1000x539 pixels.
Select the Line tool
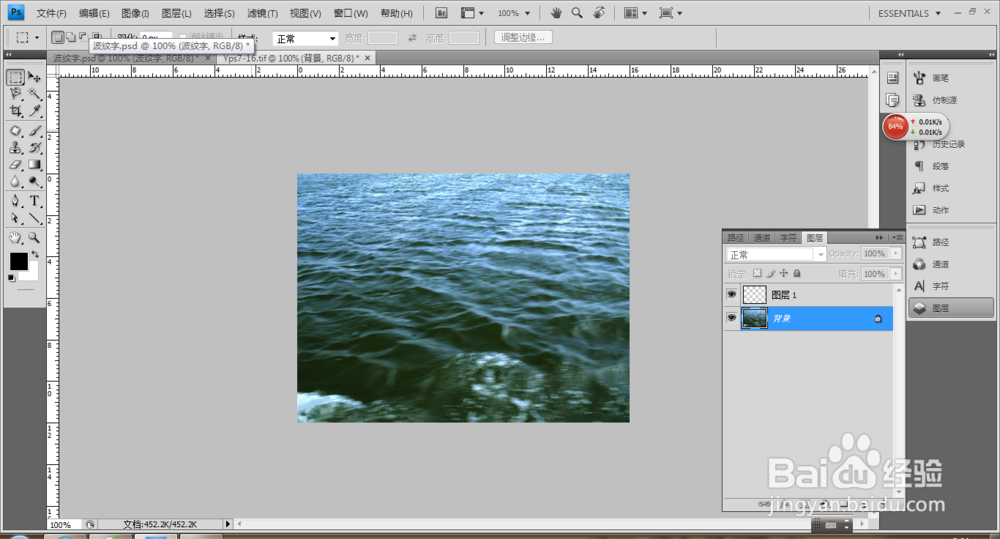(34, 218)
